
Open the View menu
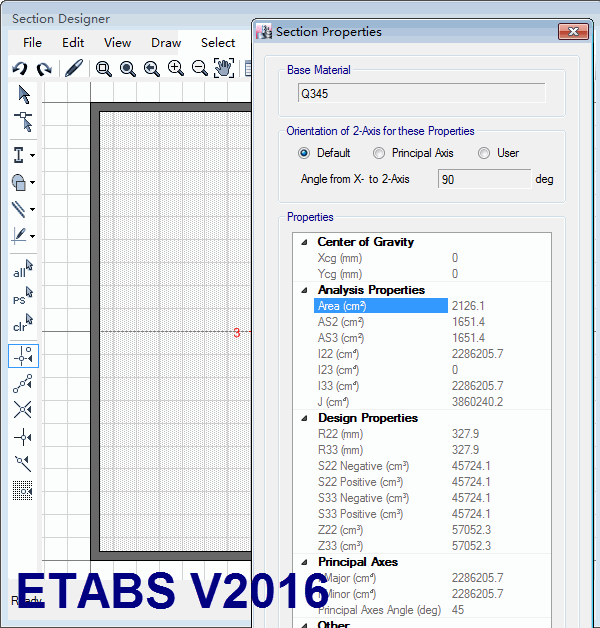coord(117,43)
